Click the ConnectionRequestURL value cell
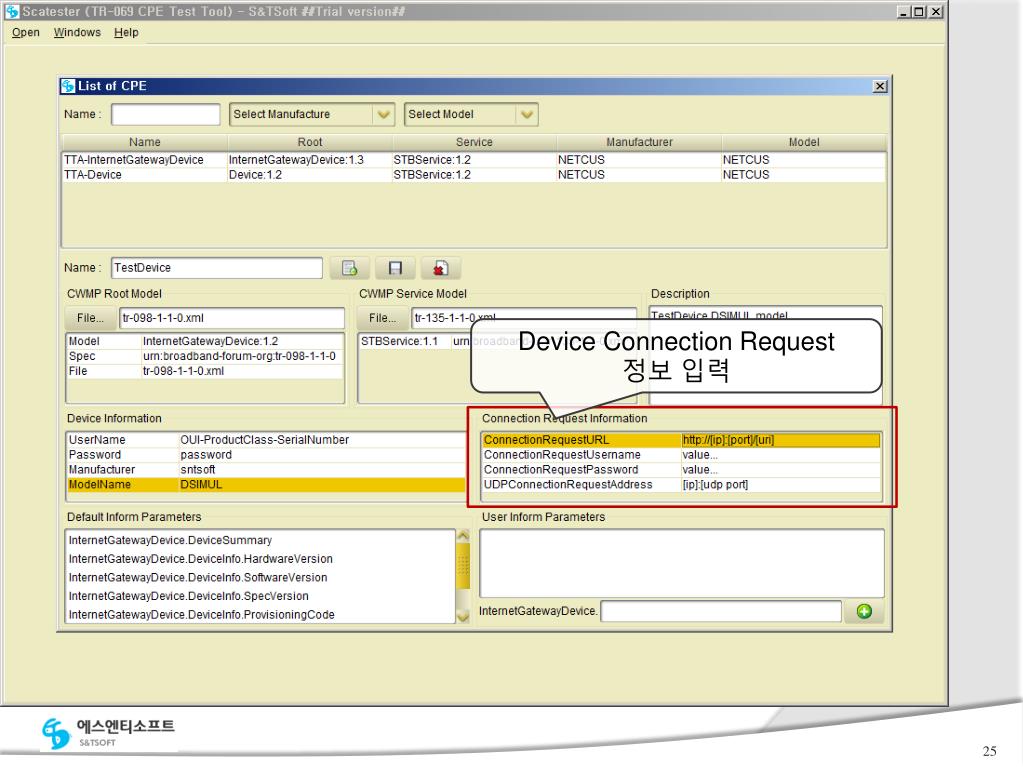The height and width of the screenshot is (767, 1023). coord(779,440)
